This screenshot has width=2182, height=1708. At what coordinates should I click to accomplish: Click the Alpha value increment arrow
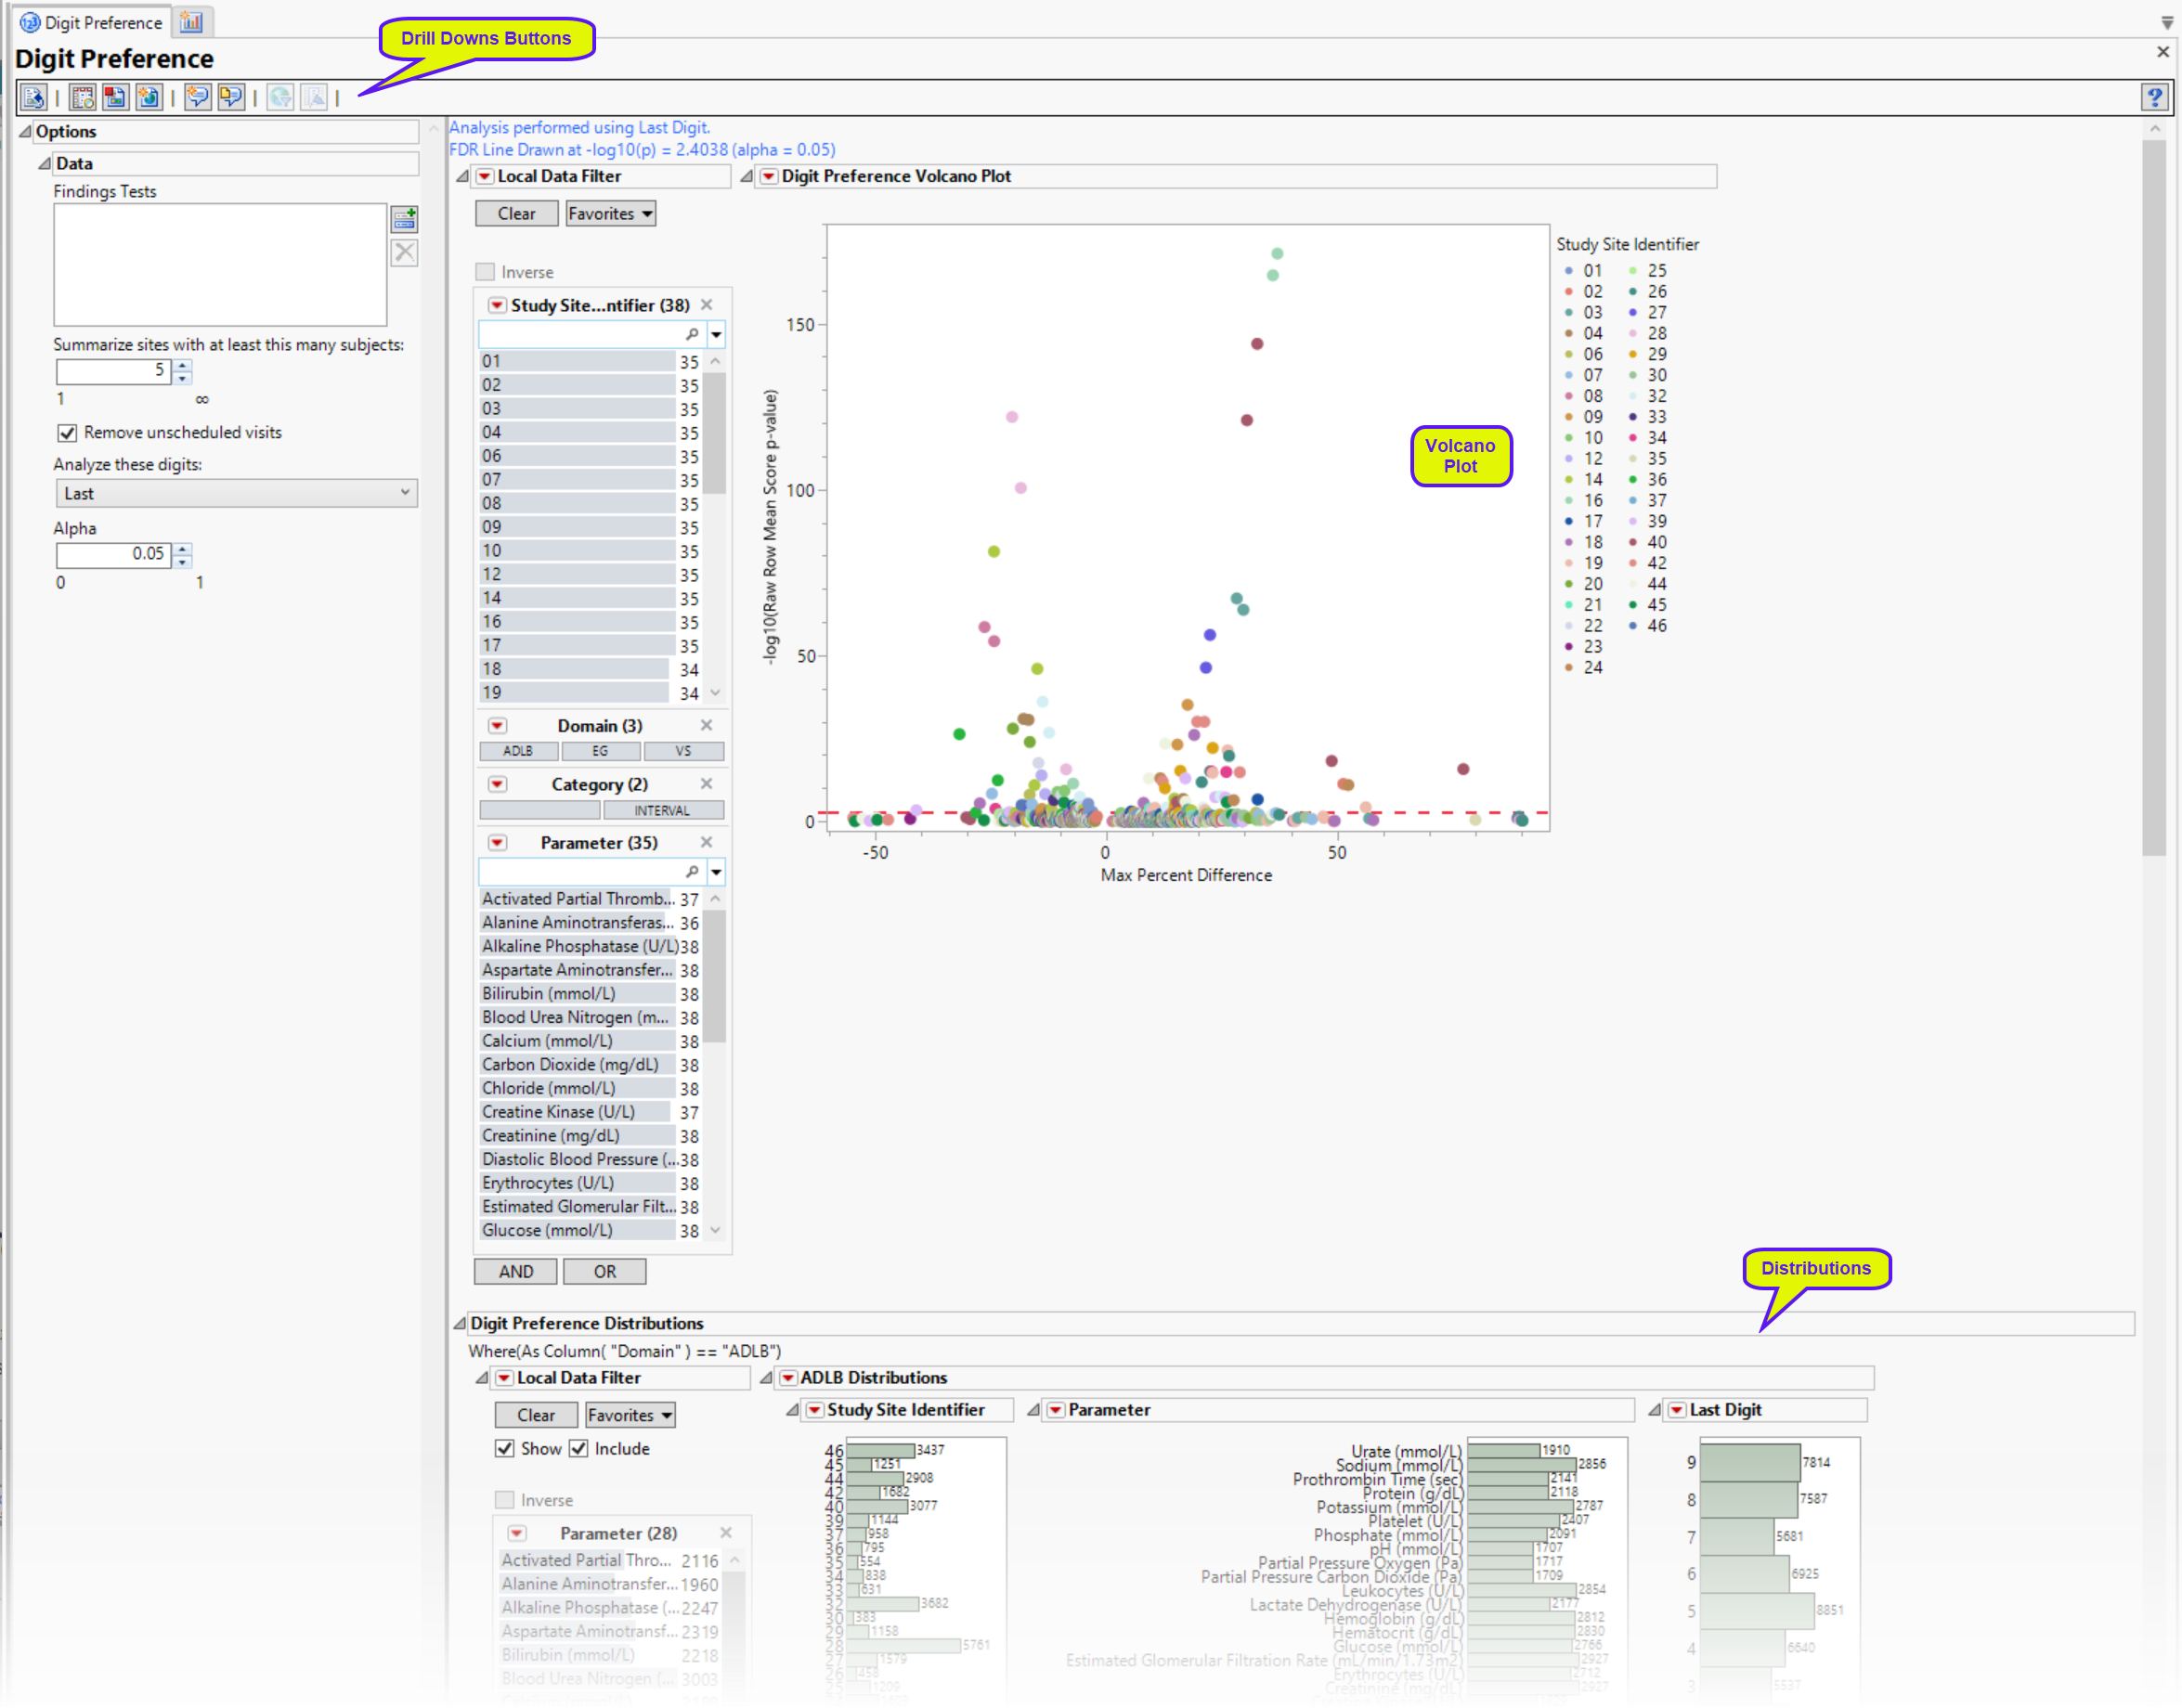click(x=183, y=548)
